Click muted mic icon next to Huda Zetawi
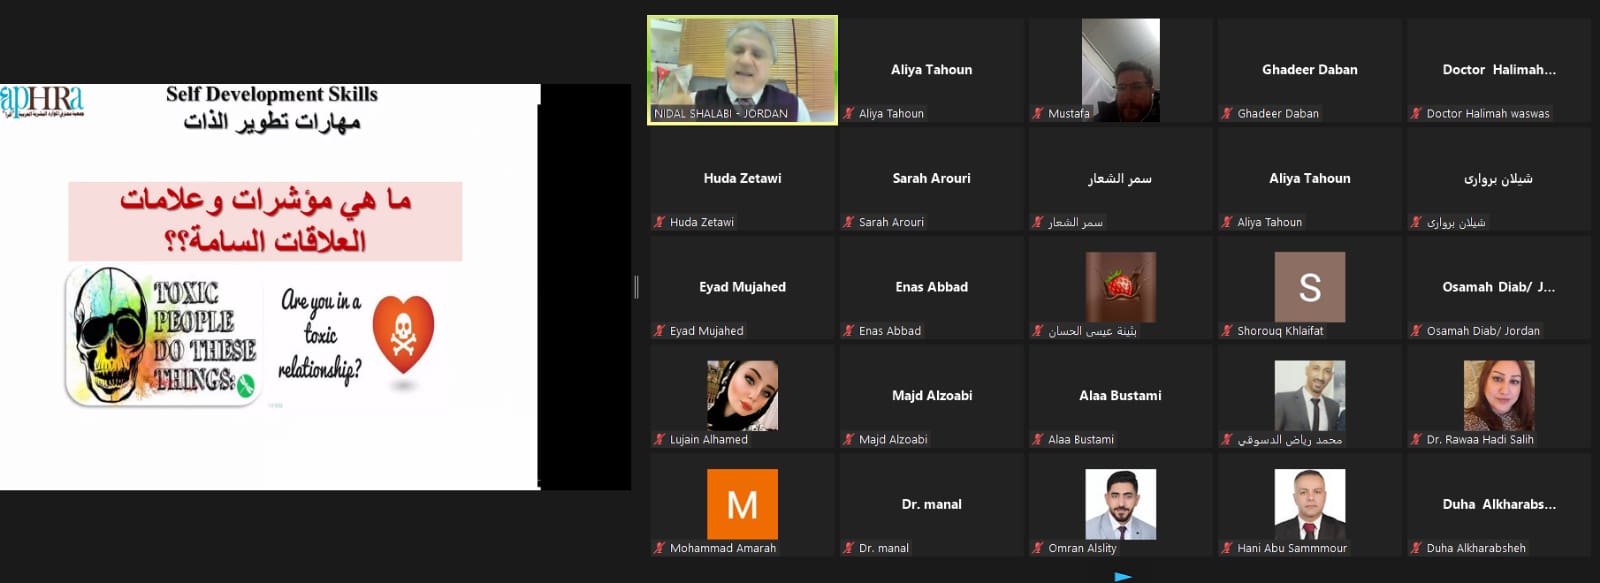Screen dimensions: 1600x583 pos(659,222)
